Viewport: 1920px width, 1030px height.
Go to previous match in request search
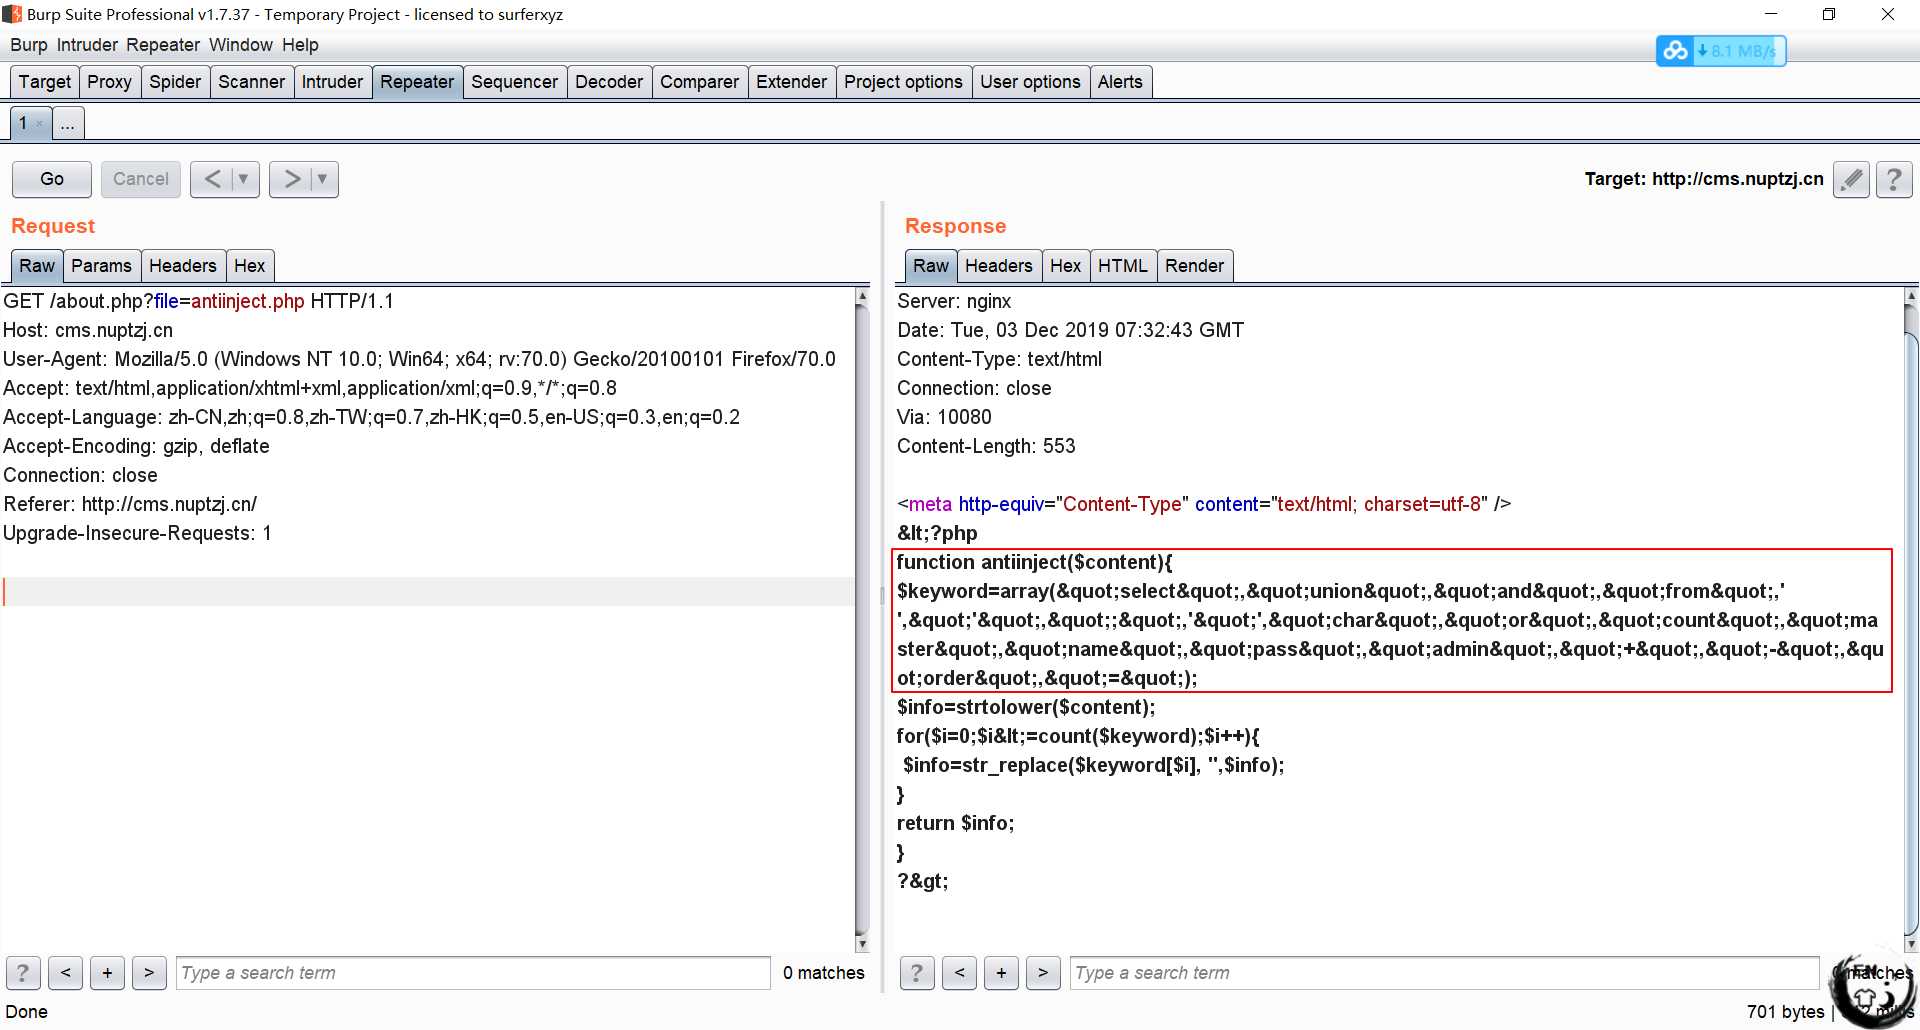(65, 972)
